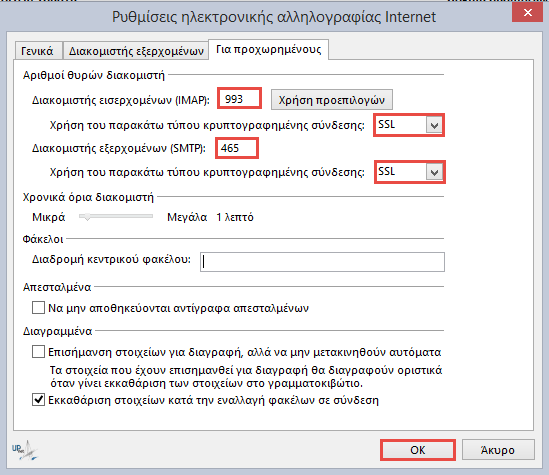This screenshot has height=475, width=549.
Task: Enable 'Επισήμανση στοιχείων για διαγραφή' checkbox
Action: point(38,351)
